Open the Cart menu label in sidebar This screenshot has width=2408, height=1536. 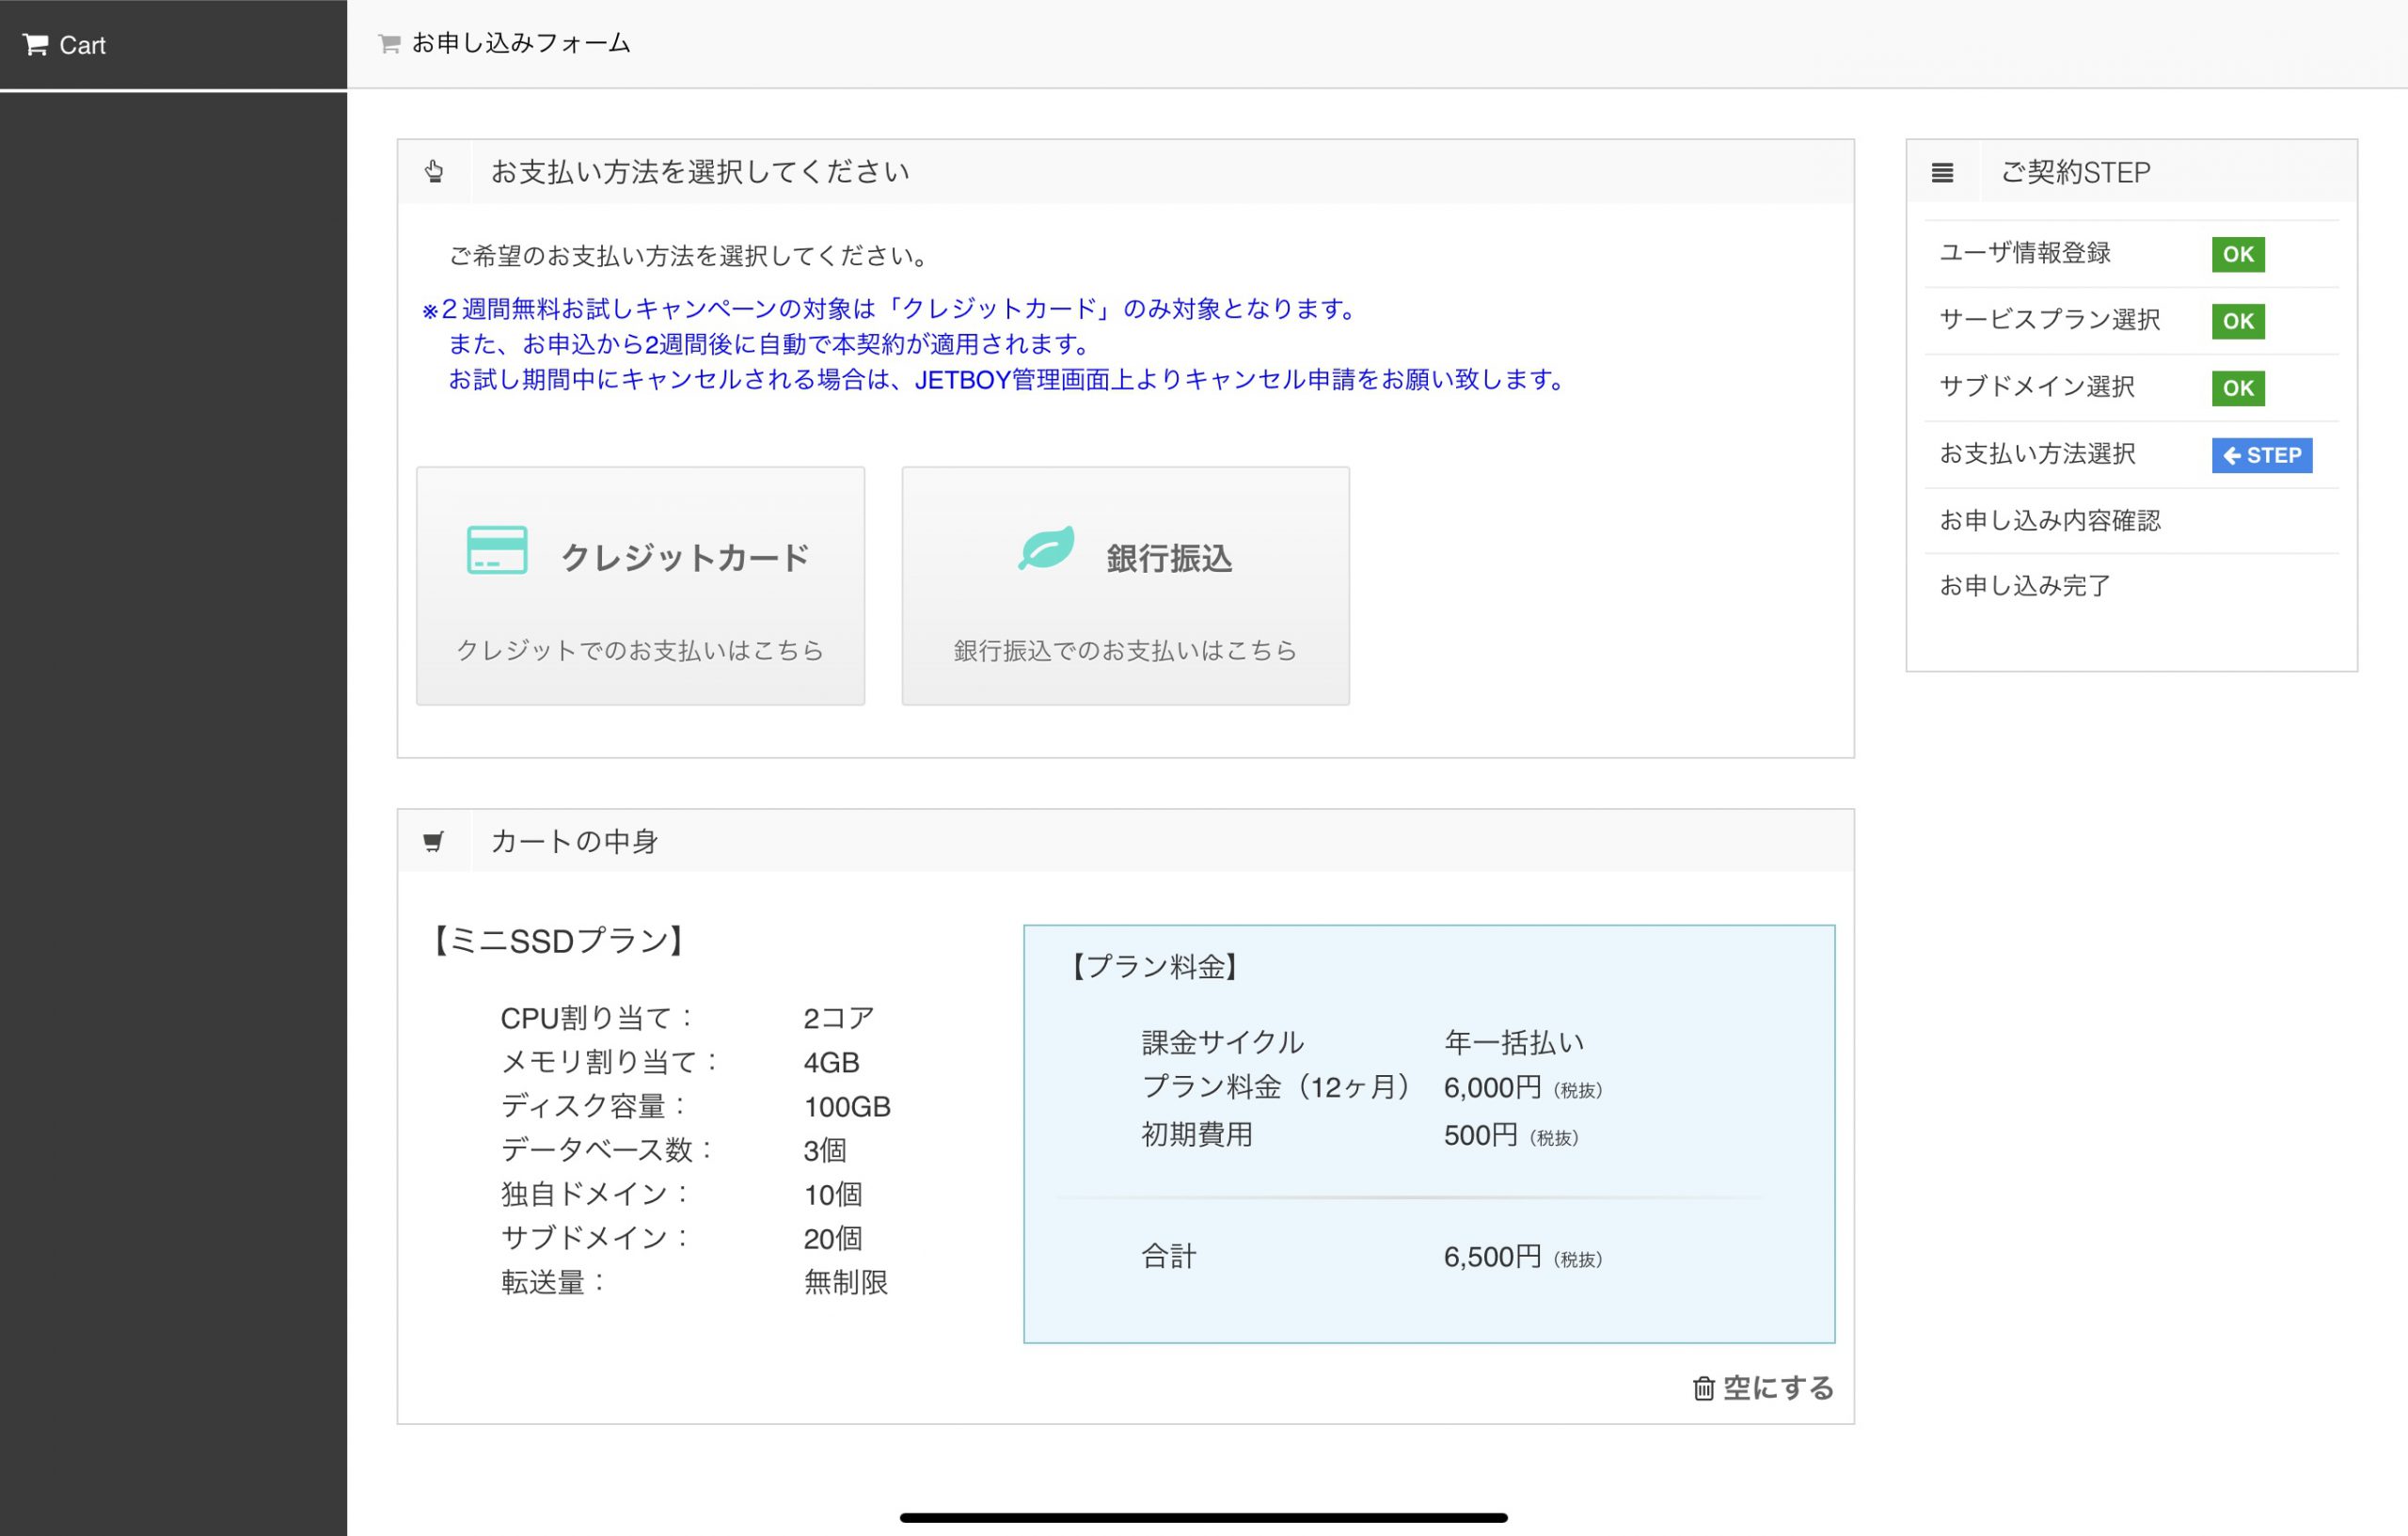(x=82, y=45)
